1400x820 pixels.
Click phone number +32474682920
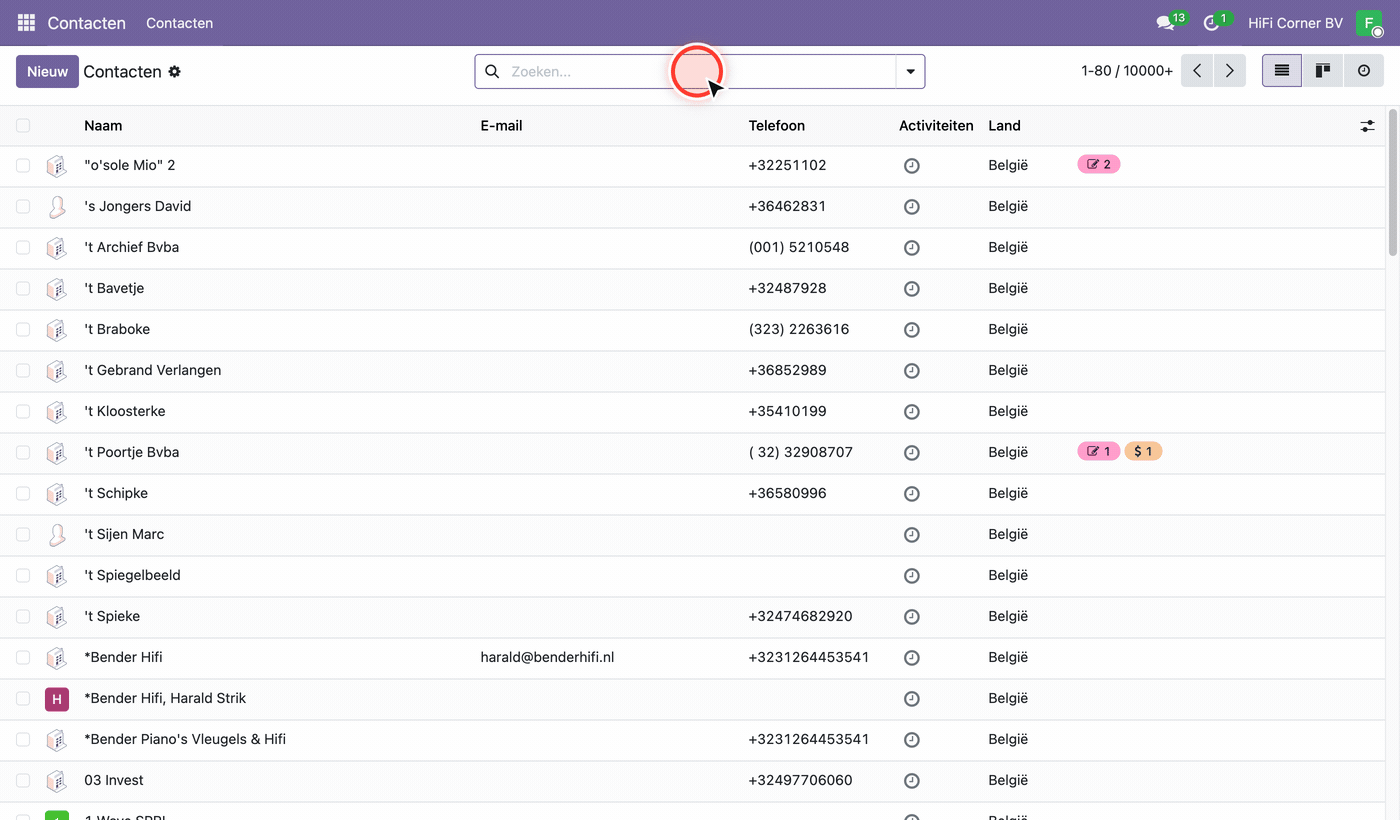[800, 616]
